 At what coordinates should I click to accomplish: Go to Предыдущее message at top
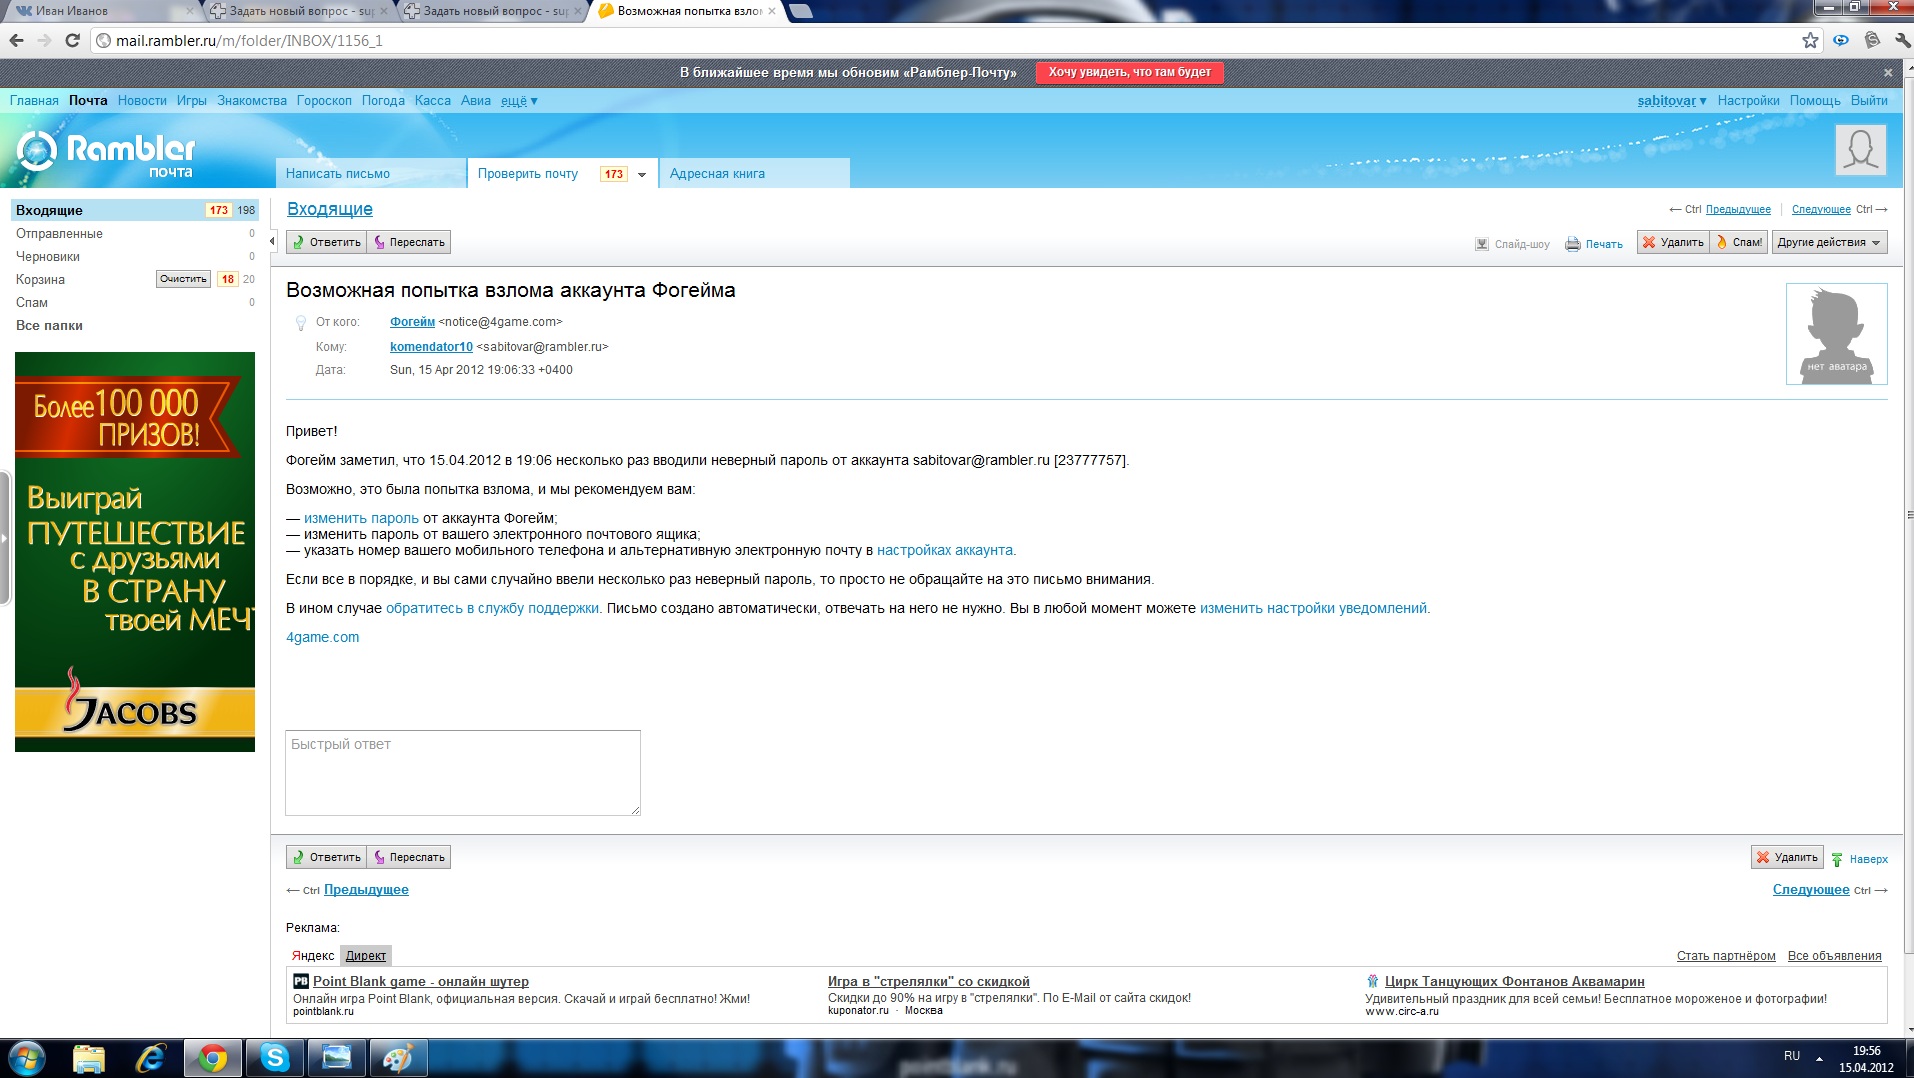1738,210
